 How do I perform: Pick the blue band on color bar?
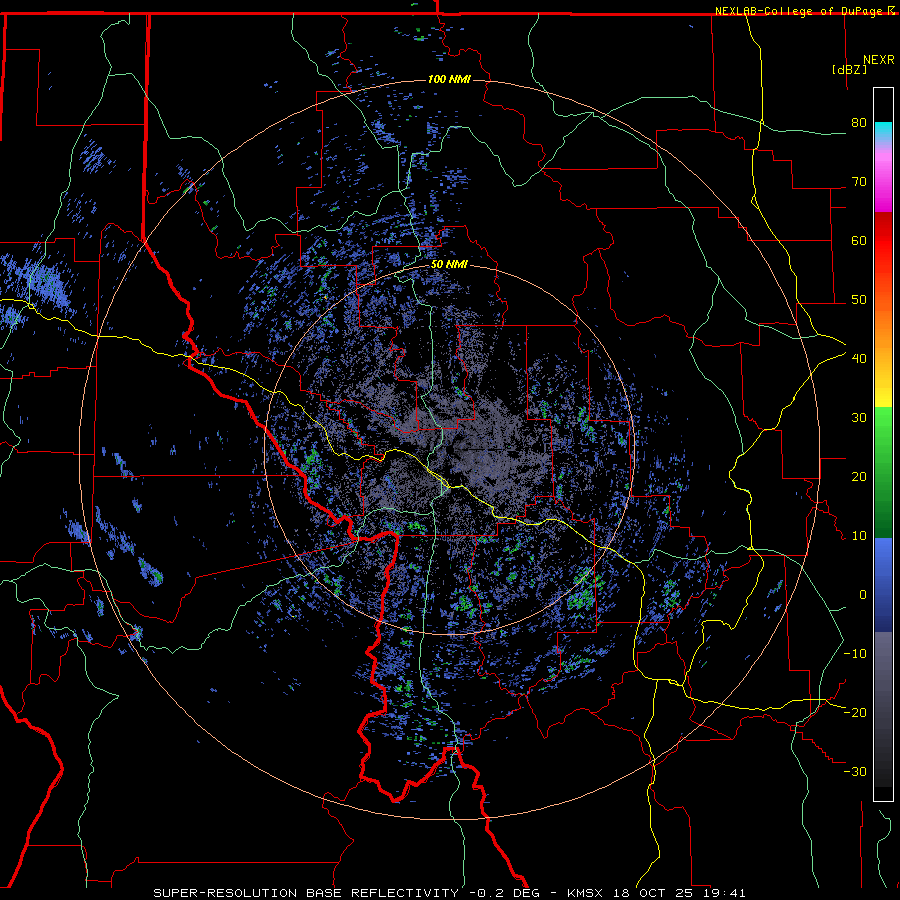click(x=883, y=585)
